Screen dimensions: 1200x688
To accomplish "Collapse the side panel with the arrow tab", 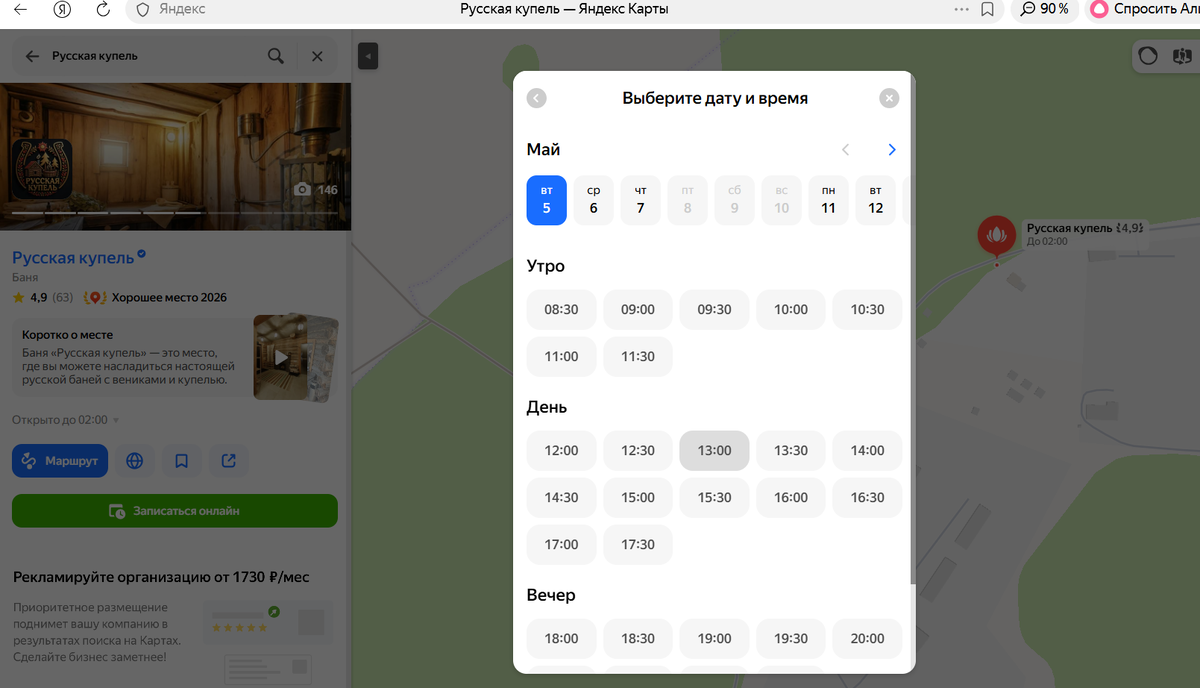I will pos(367,56).
